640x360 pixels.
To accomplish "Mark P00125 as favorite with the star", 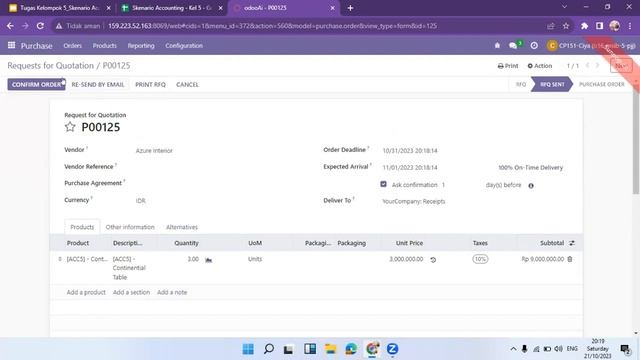I will click(70, 127).
